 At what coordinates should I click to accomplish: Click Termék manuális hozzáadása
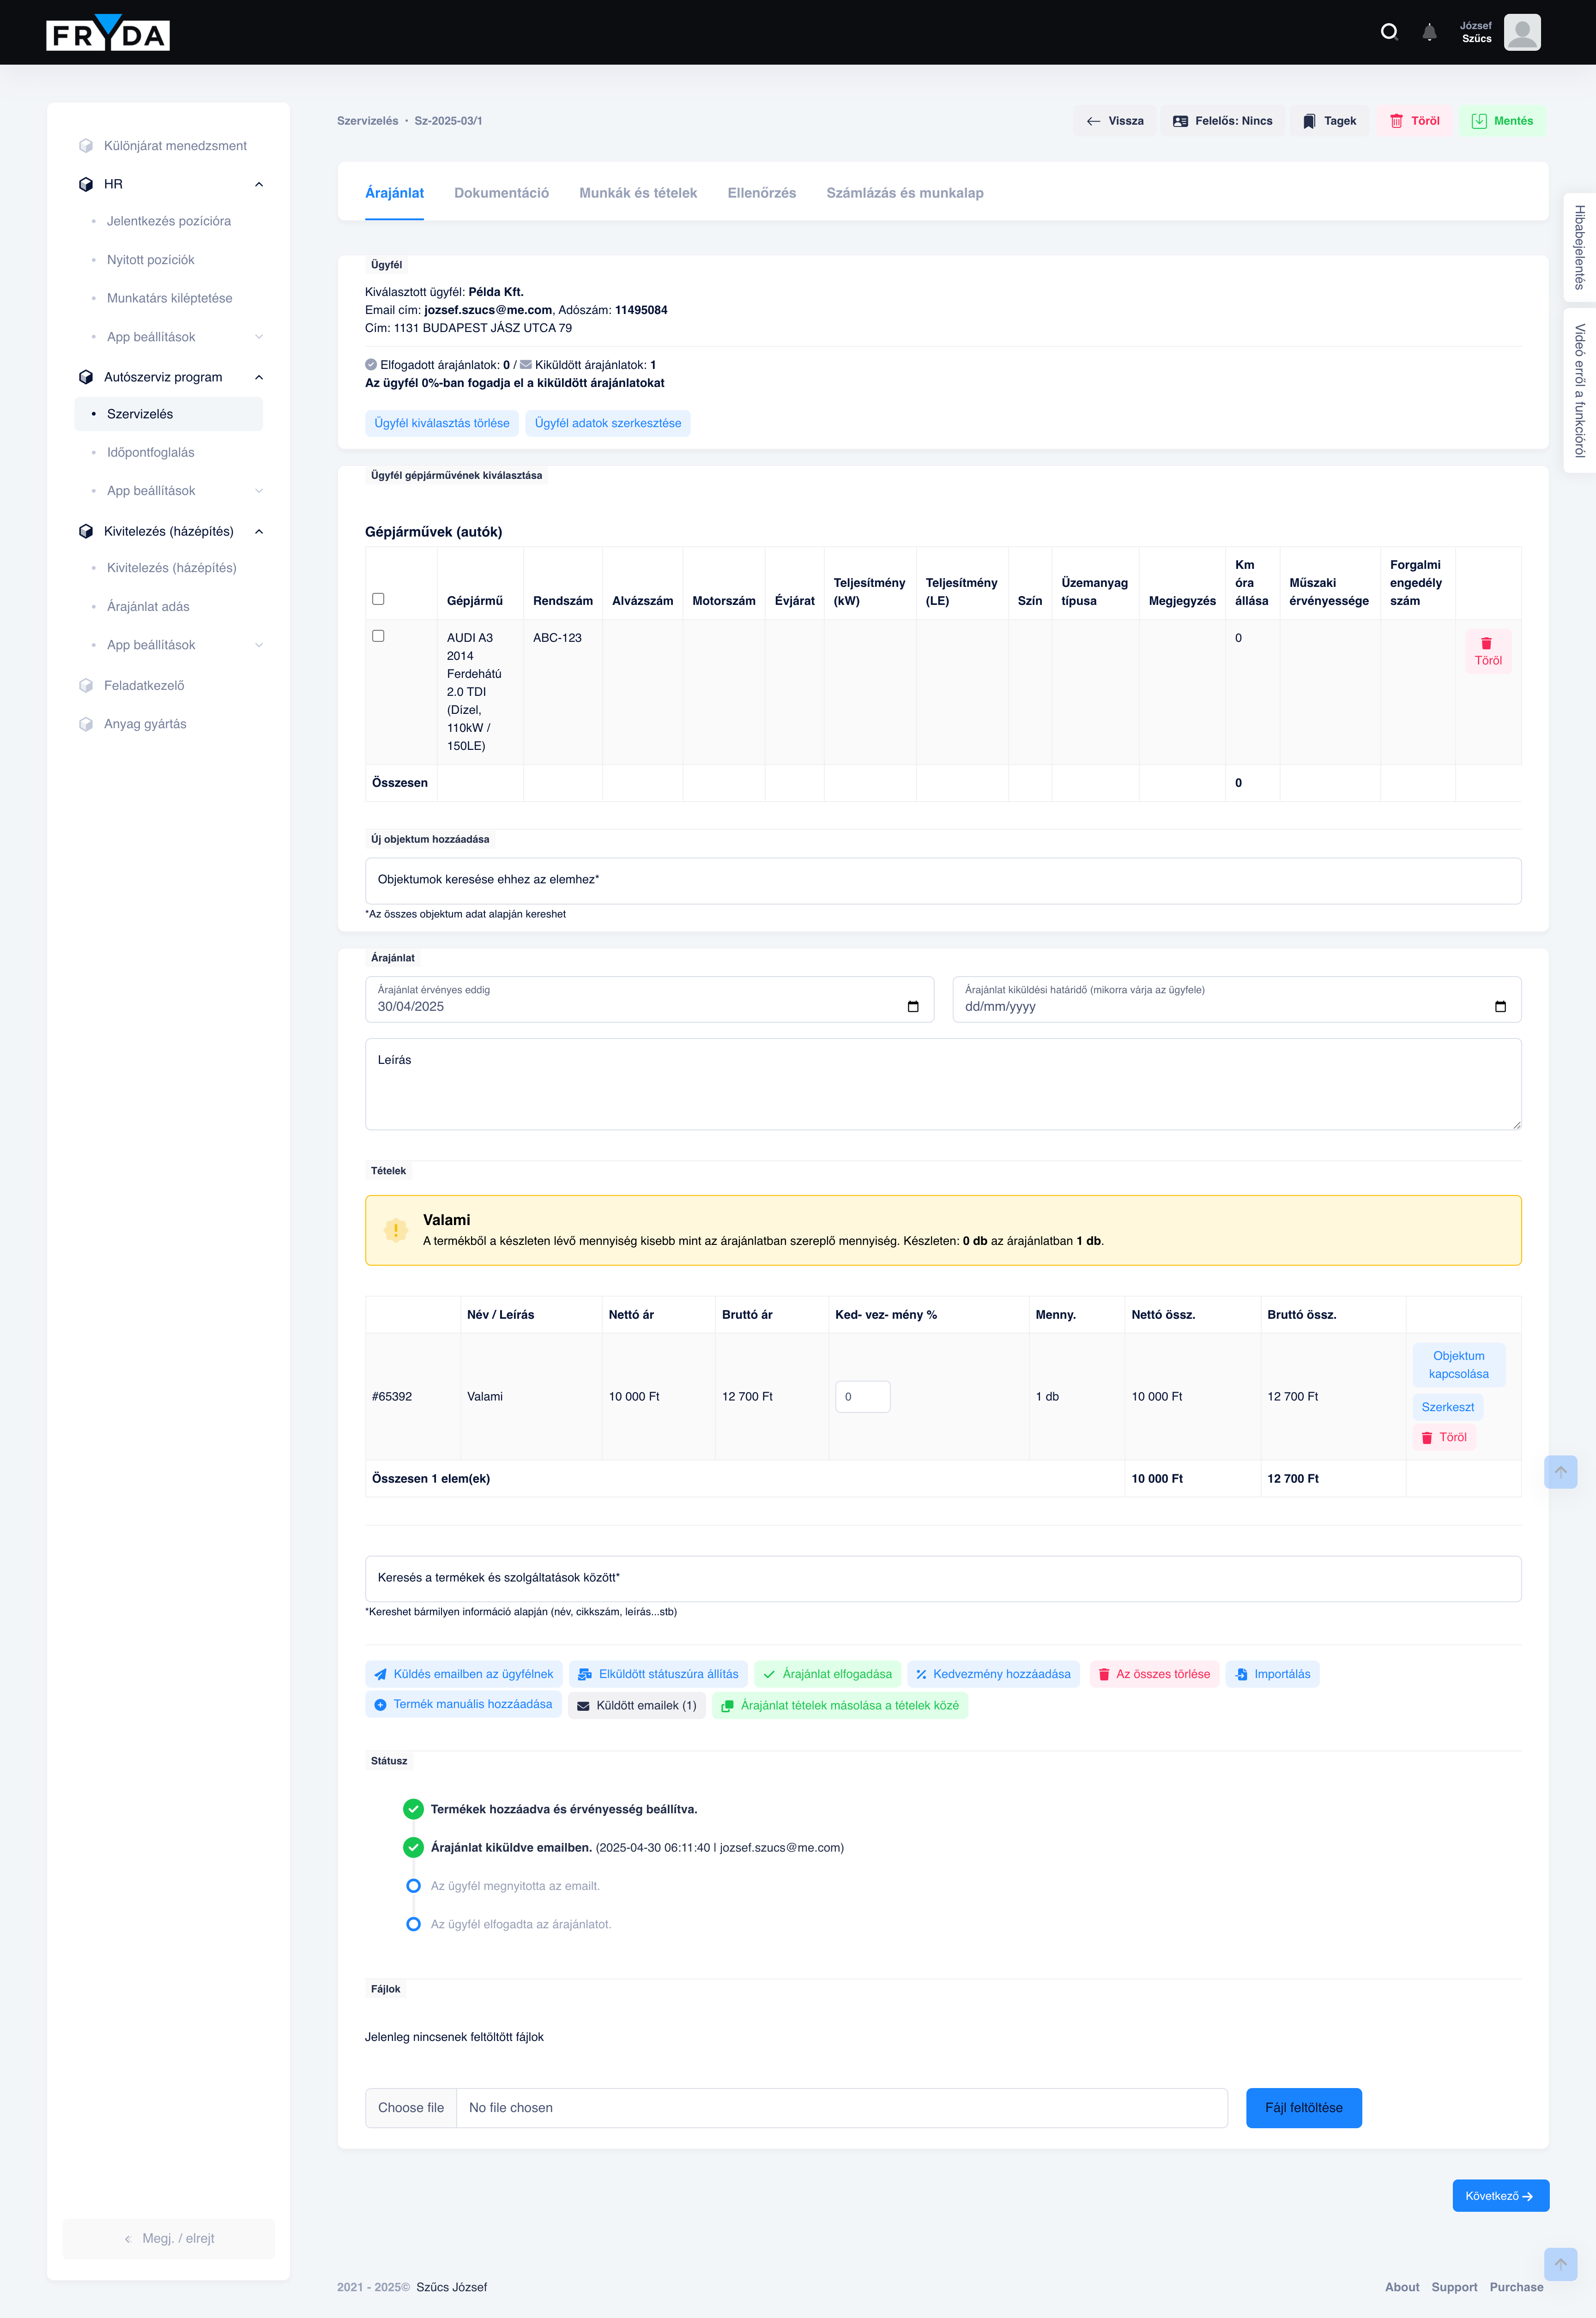[464, 1705]
